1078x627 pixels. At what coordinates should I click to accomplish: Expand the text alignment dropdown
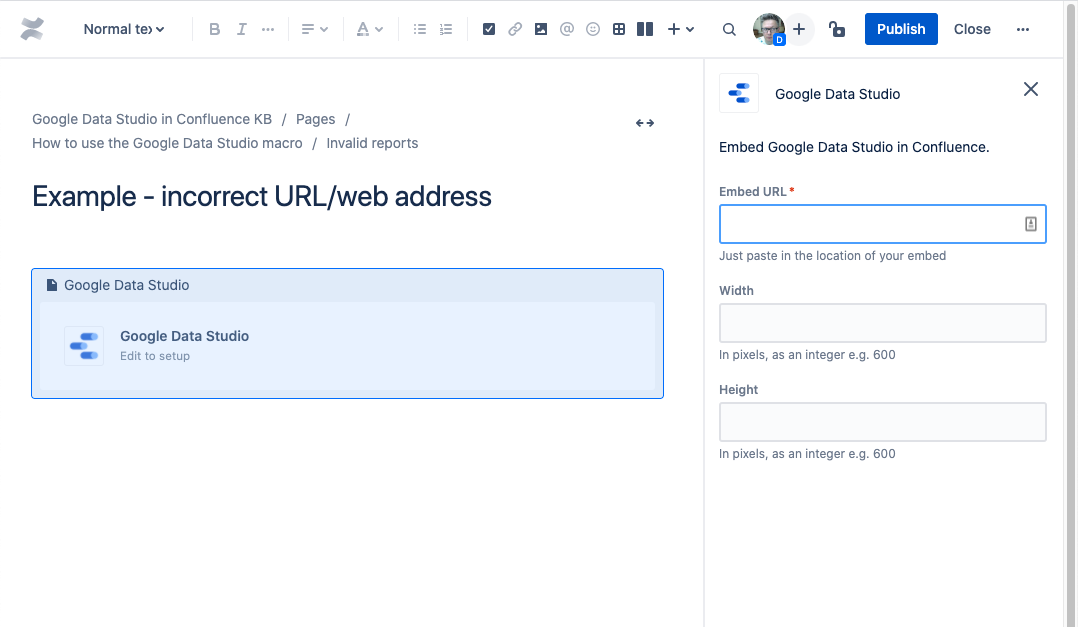315,29
